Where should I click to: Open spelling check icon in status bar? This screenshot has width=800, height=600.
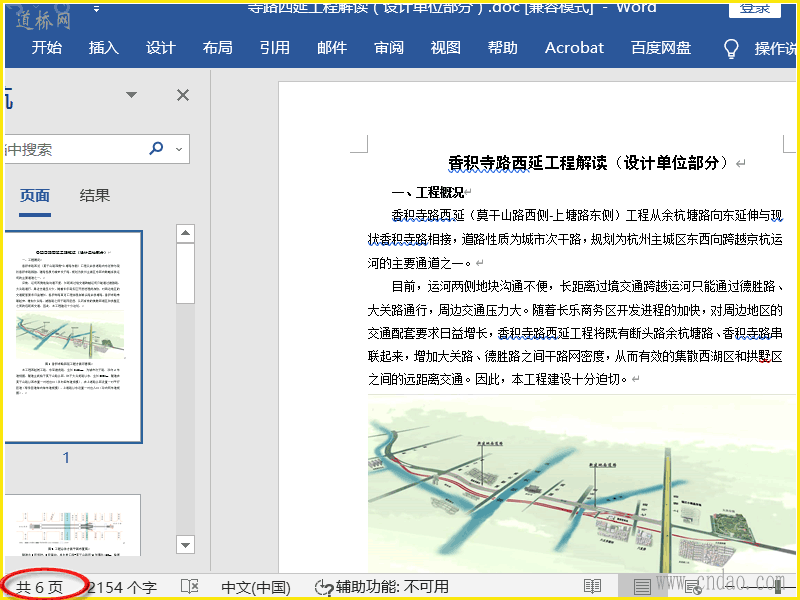[x=189, y=587]
